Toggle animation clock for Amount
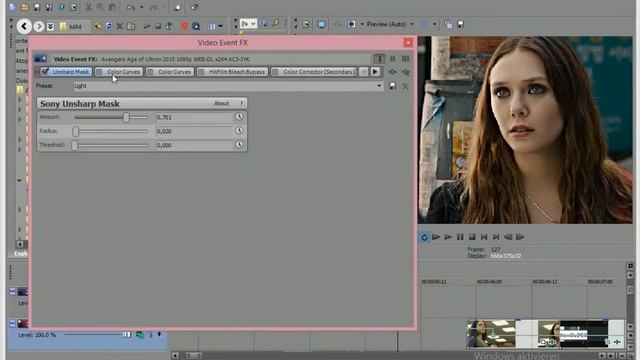Viewport: 640px width, 360px height. coord(239,117)
